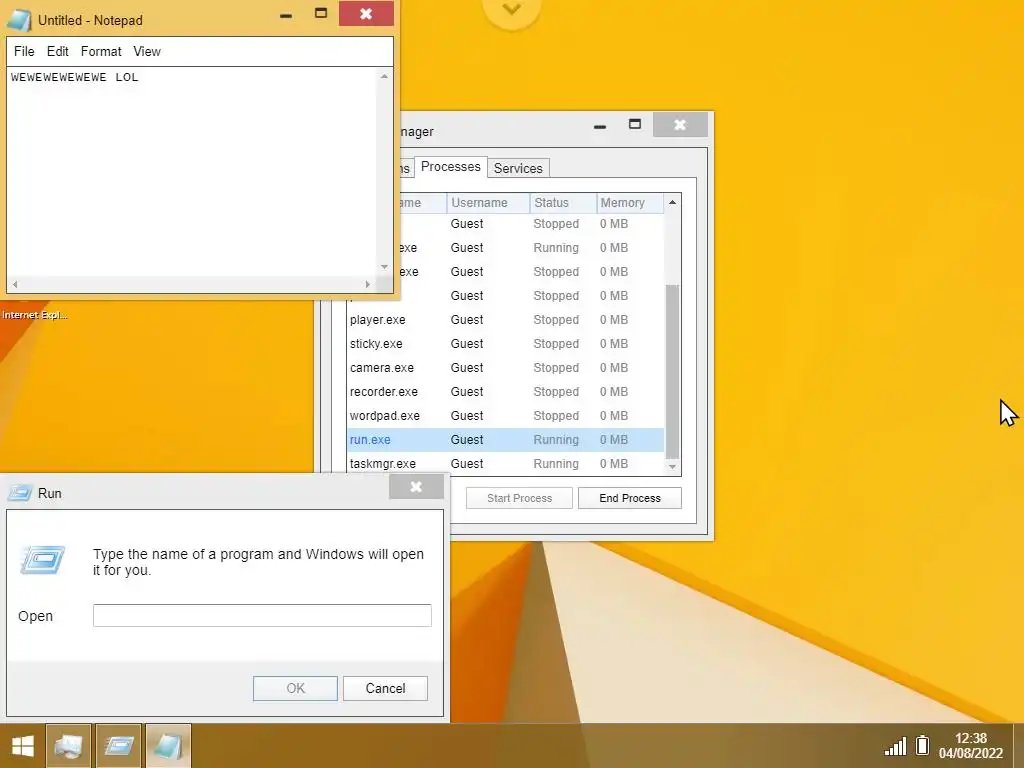Close the Notepad window
The width and height of the screenshot is (1024, 768).
coord(366,13)
